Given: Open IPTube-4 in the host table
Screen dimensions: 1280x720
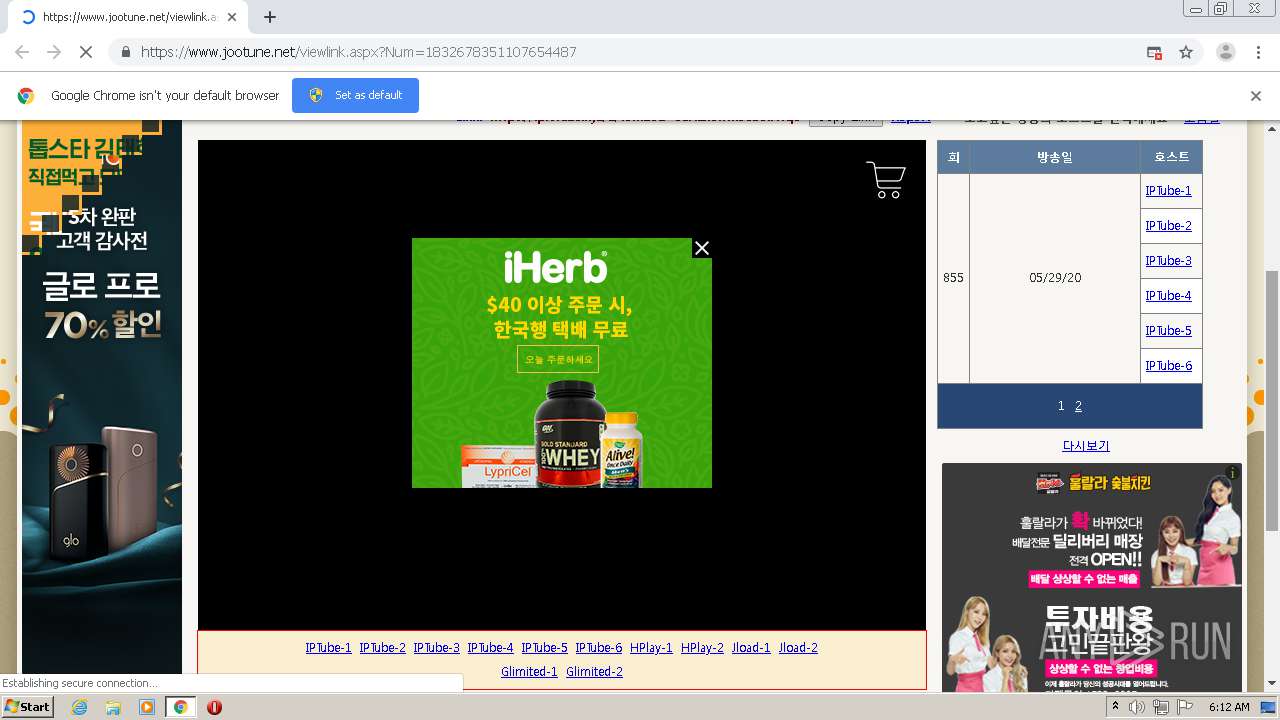Looking at the screenshot, I should pyautogui.click(x=1168, y=296).
